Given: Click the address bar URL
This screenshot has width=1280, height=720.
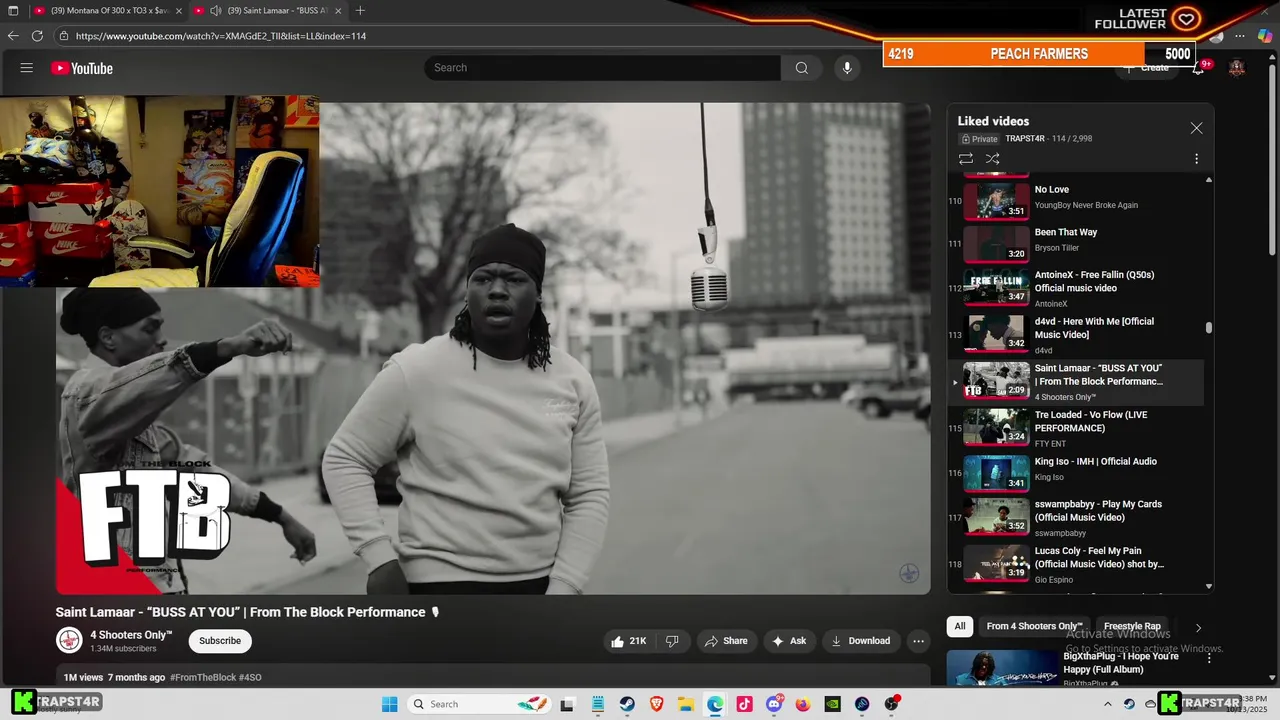Looking at the screenshot, I should click(x=221, y=36).
